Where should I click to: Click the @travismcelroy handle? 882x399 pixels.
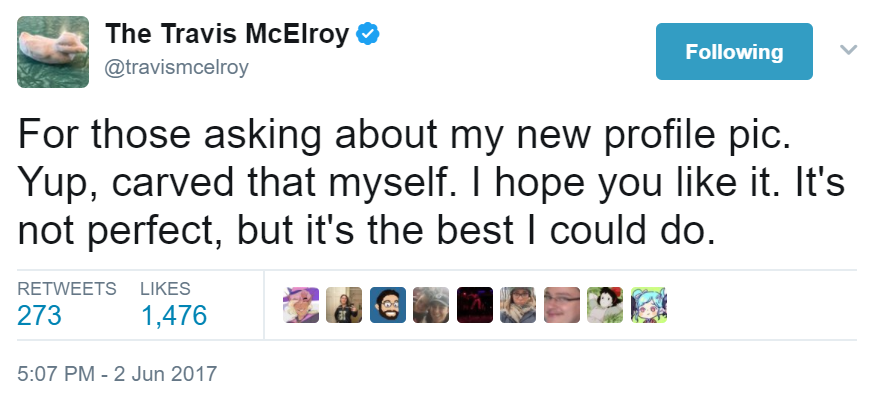[x=177, y=68]
